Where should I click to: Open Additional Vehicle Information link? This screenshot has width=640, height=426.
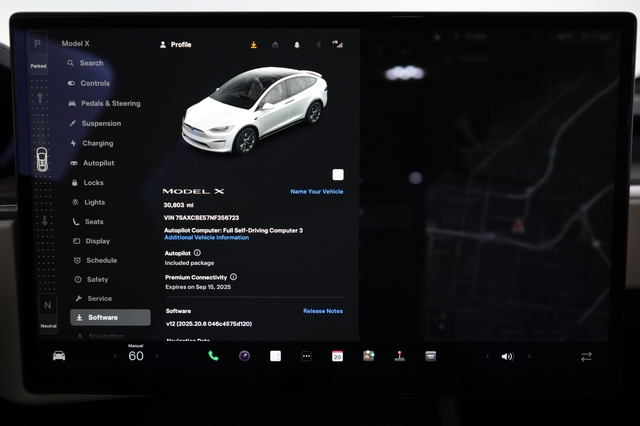207,237
